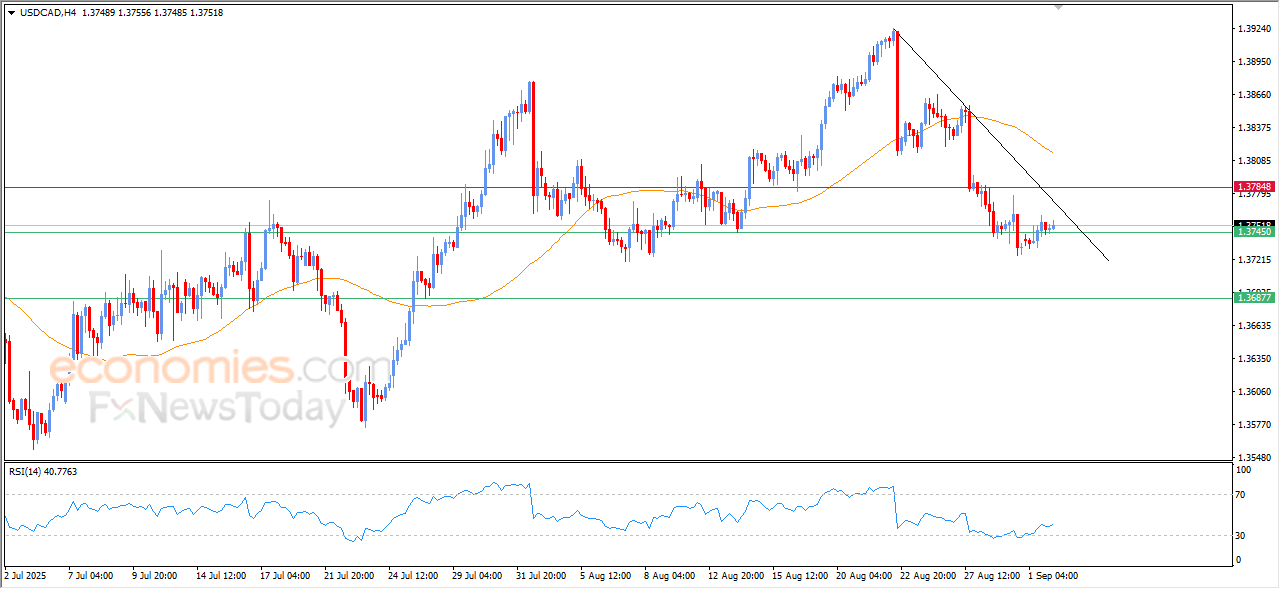1280x589 pixels.
Task: Click the 27 Aug 12:00 time label
Action: tap(990, 576)
